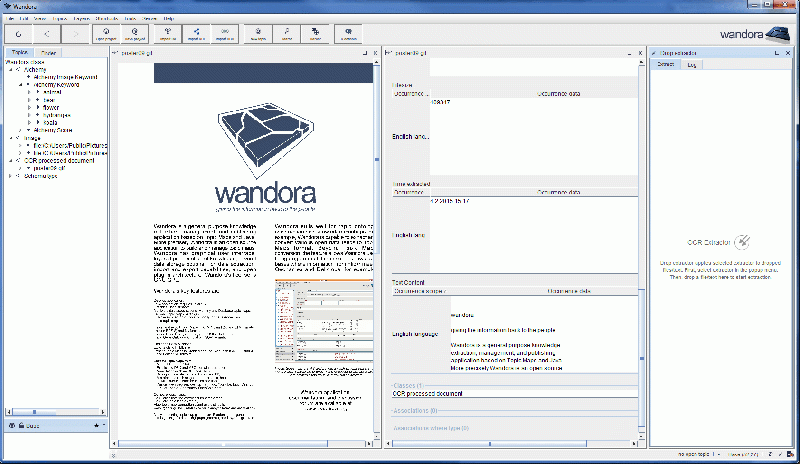This screenshot has height=464, width=800.
Task: Open the Help menu
Action: (x=168, y=18)
